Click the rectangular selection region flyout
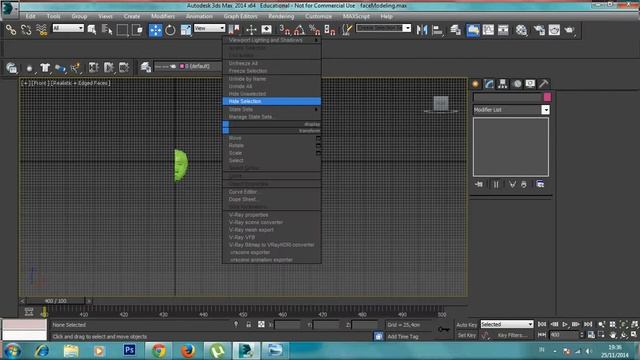 (x=122, y=30)
